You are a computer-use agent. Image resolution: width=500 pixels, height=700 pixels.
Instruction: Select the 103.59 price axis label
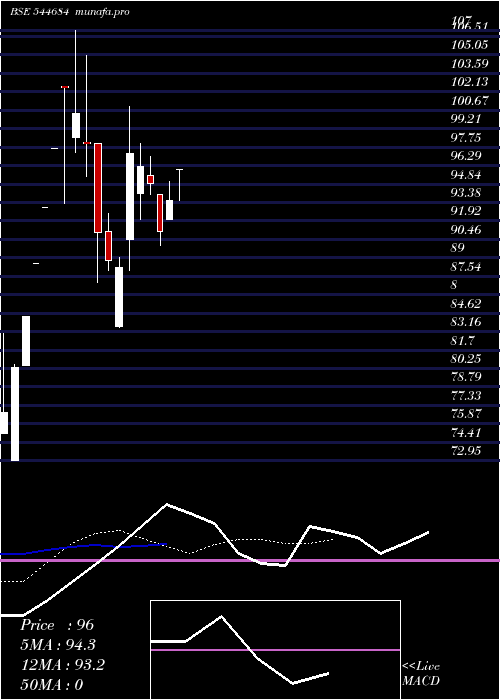(469, 64)
